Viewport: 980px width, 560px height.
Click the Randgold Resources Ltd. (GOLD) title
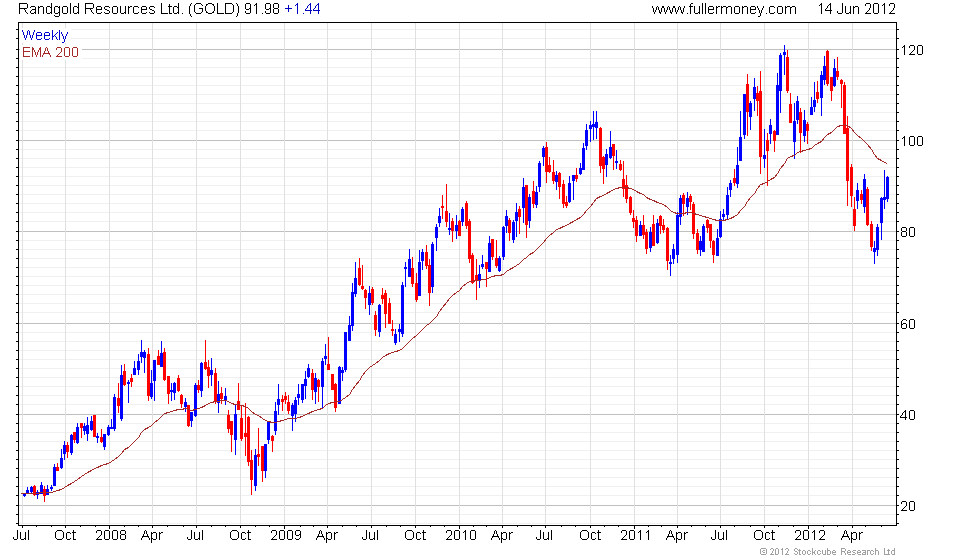point(129,9)
